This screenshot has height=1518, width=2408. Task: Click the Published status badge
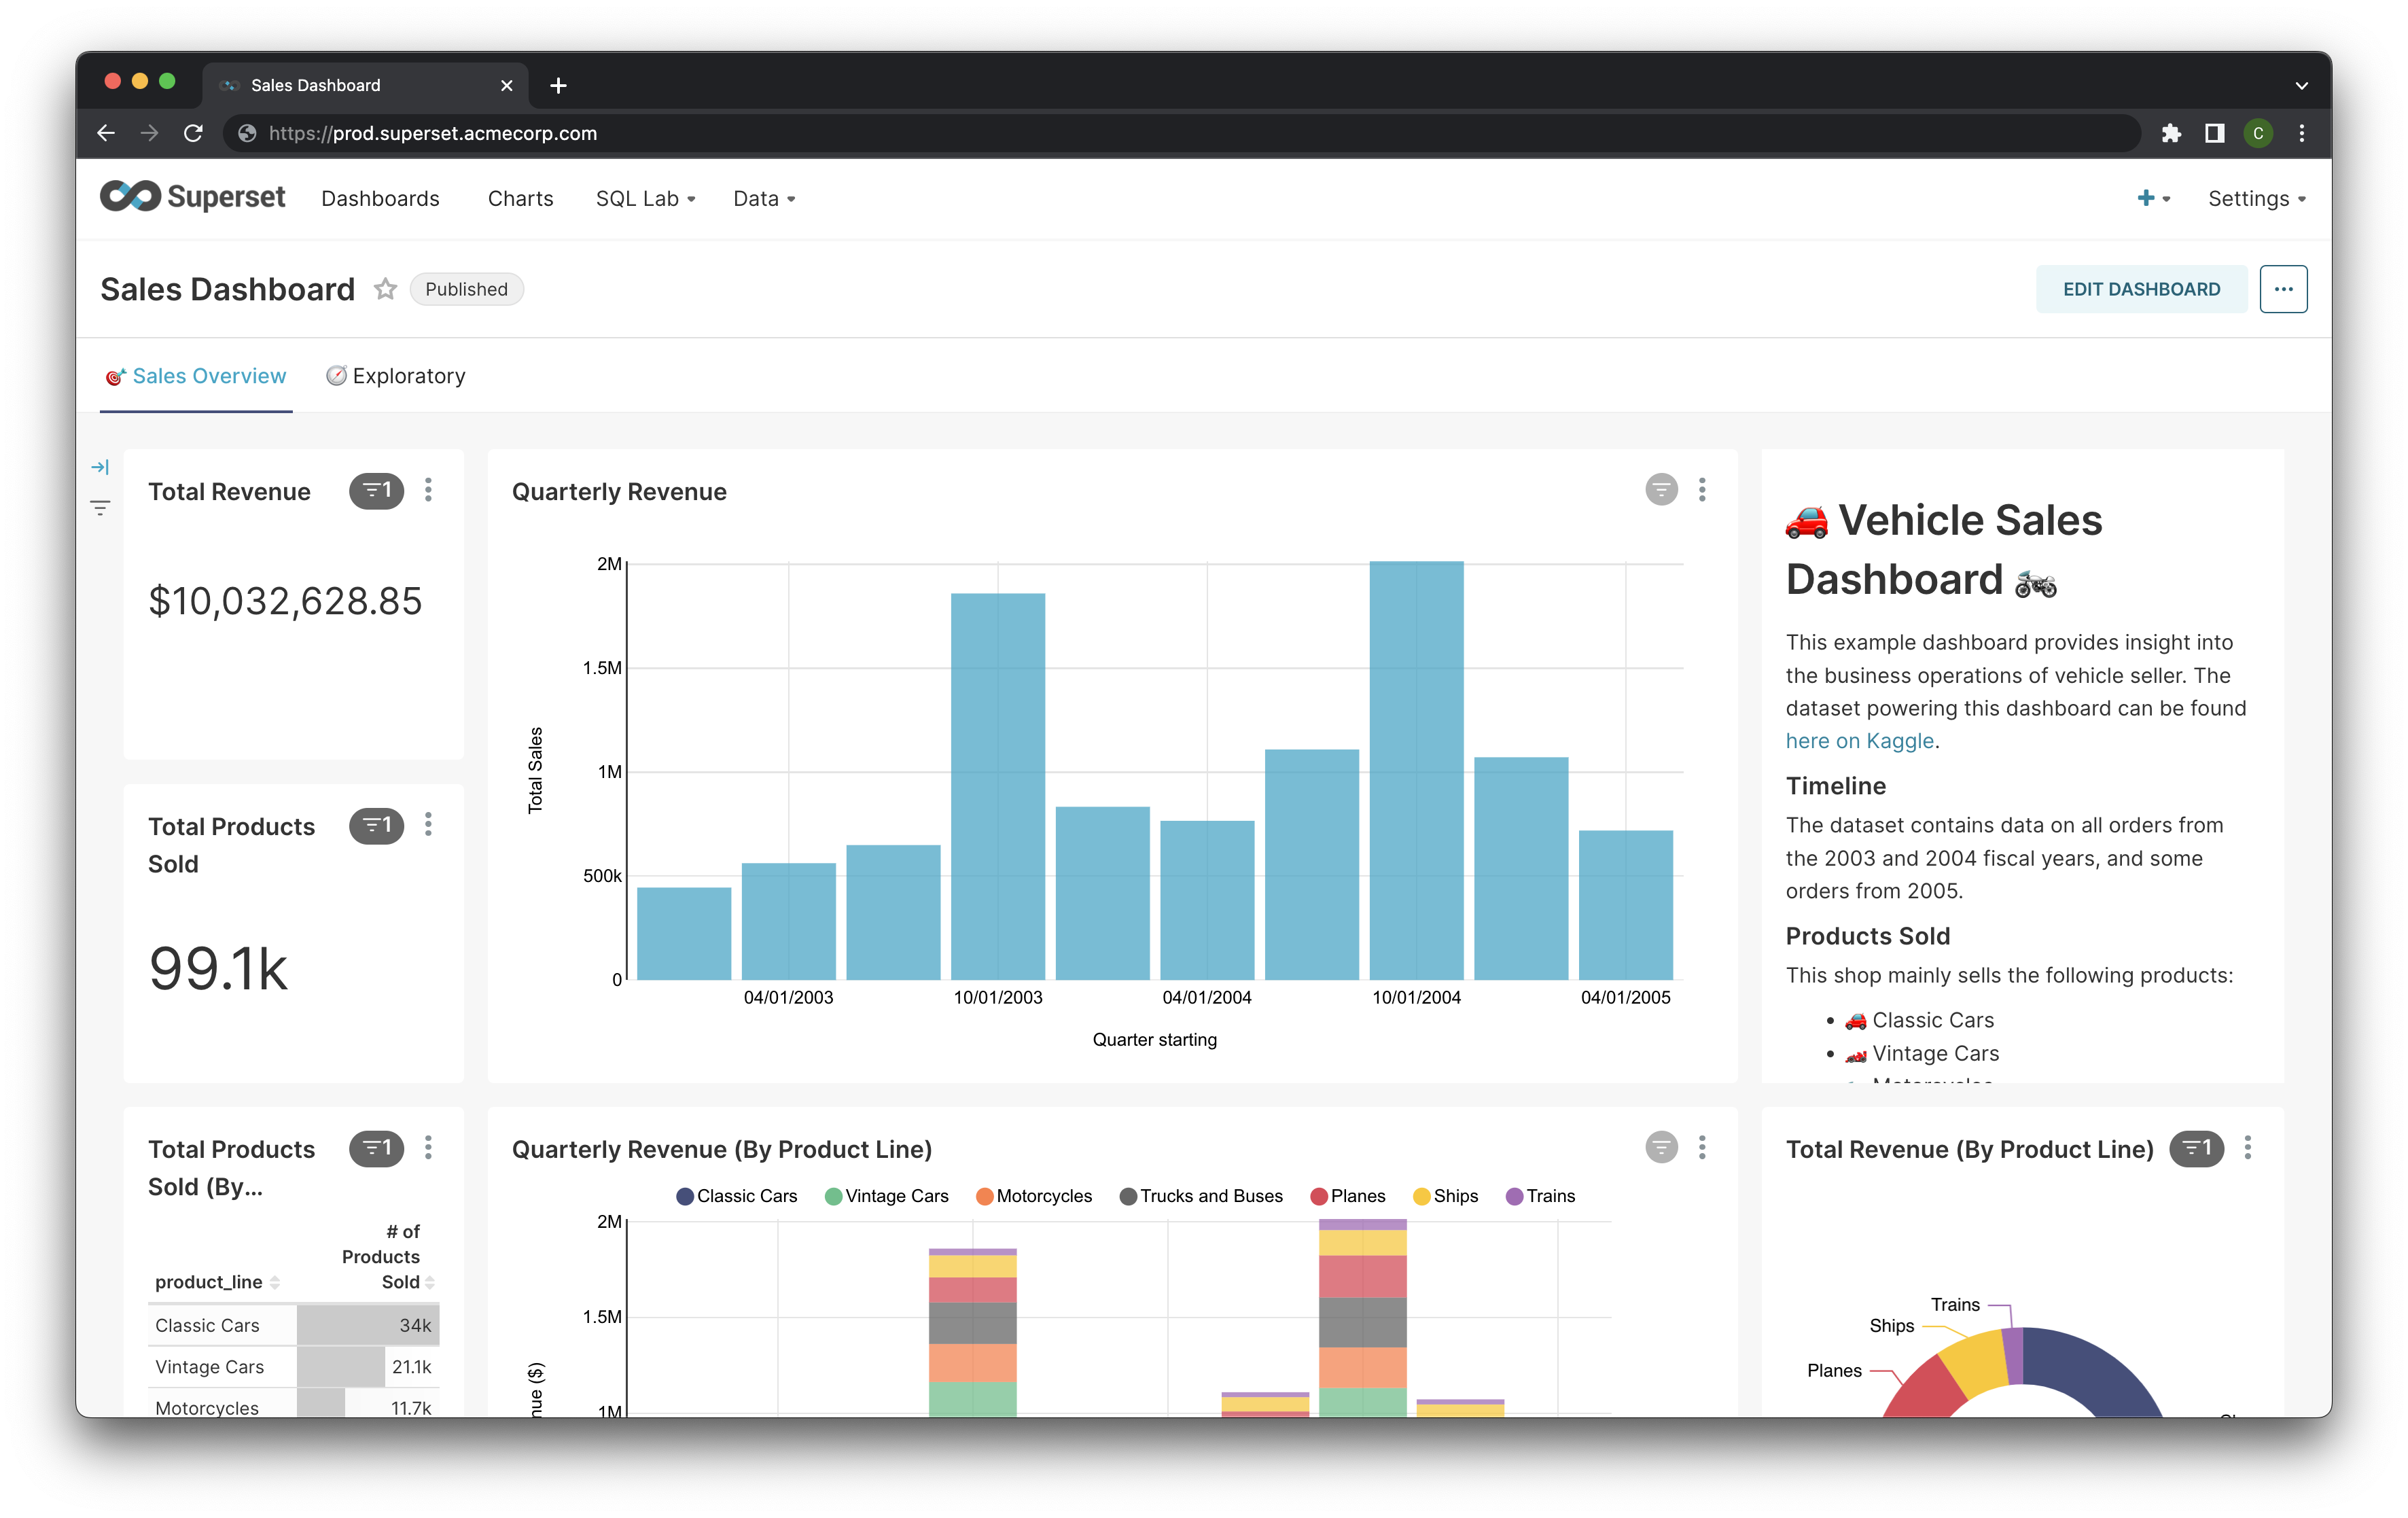tap(466, 289)
